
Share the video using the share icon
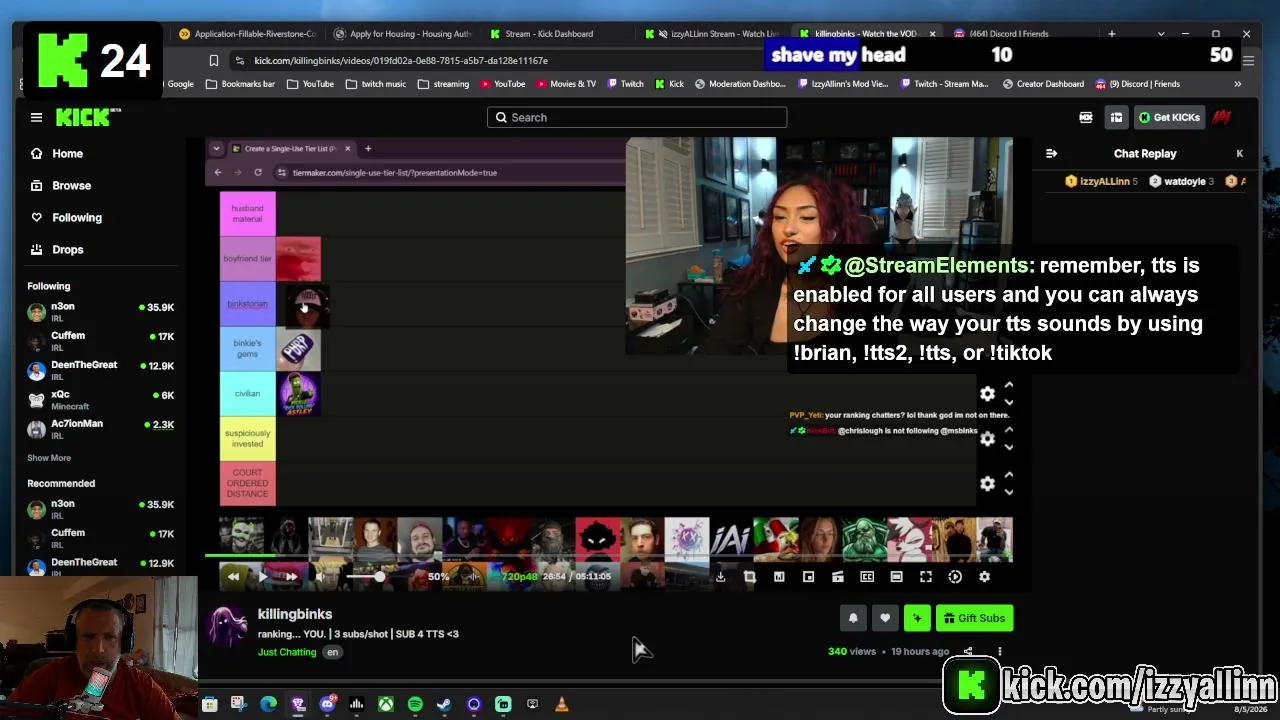pyautogui.click(x=968, y=652)
